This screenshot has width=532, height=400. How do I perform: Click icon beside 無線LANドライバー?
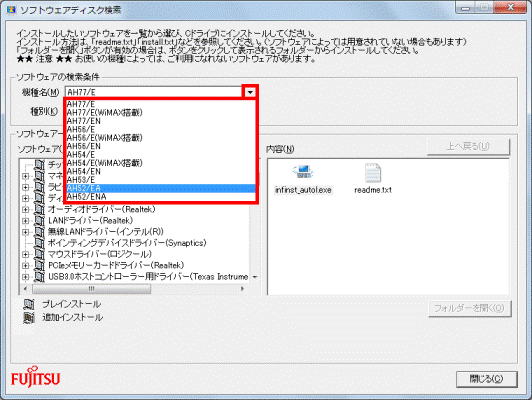pyautogui.click(x=39, y=232)
